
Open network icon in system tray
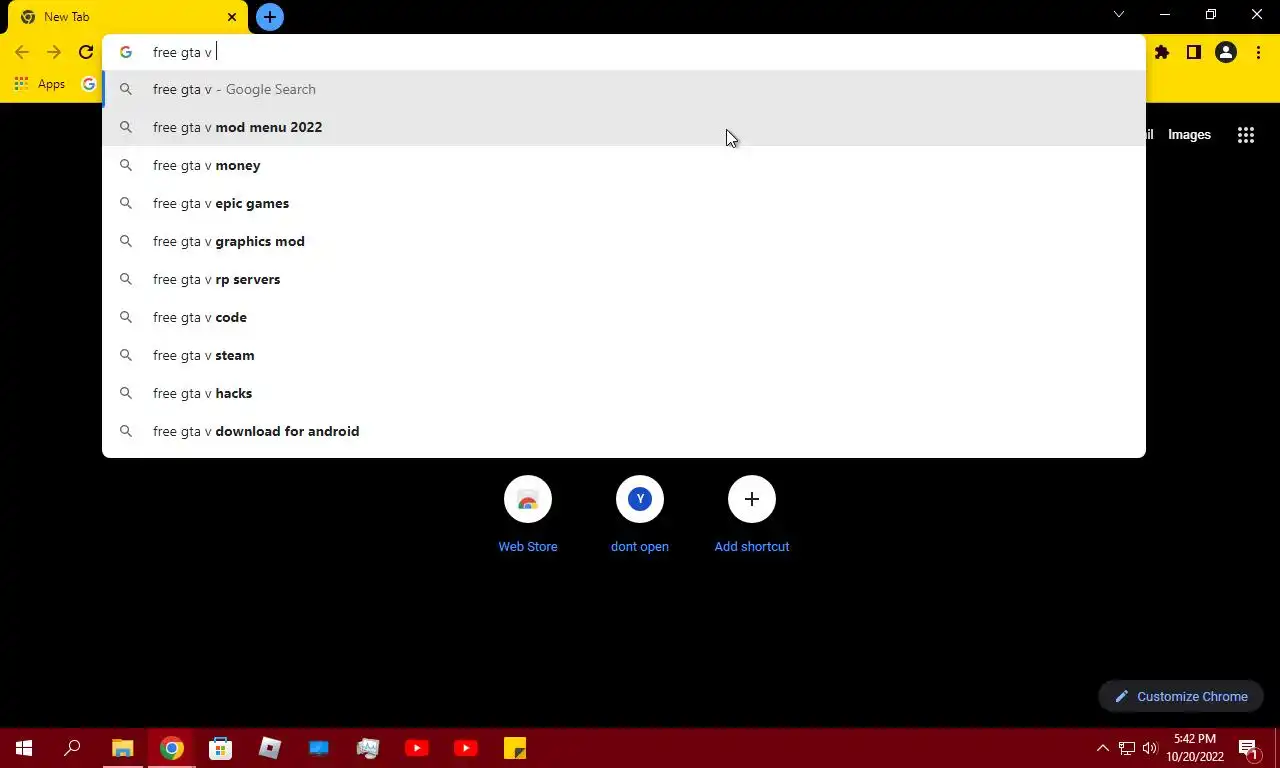(1126, 748)
